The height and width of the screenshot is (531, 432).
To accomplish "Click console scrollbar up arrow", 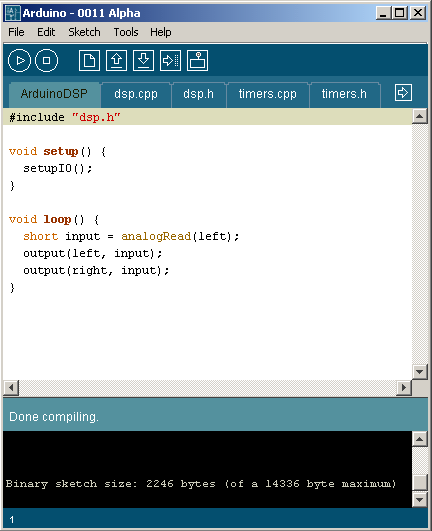I will [x=419, y=439].
